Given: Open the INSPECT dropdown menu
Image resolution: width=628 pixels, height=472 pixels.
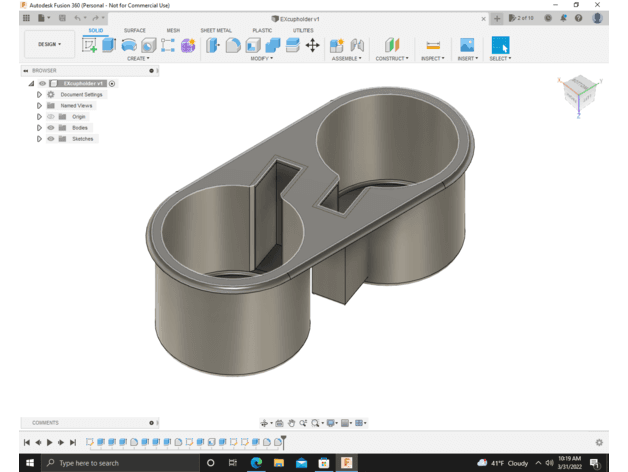Looking at the screenshot, I should pyautogui.click(x=433, y=58).
